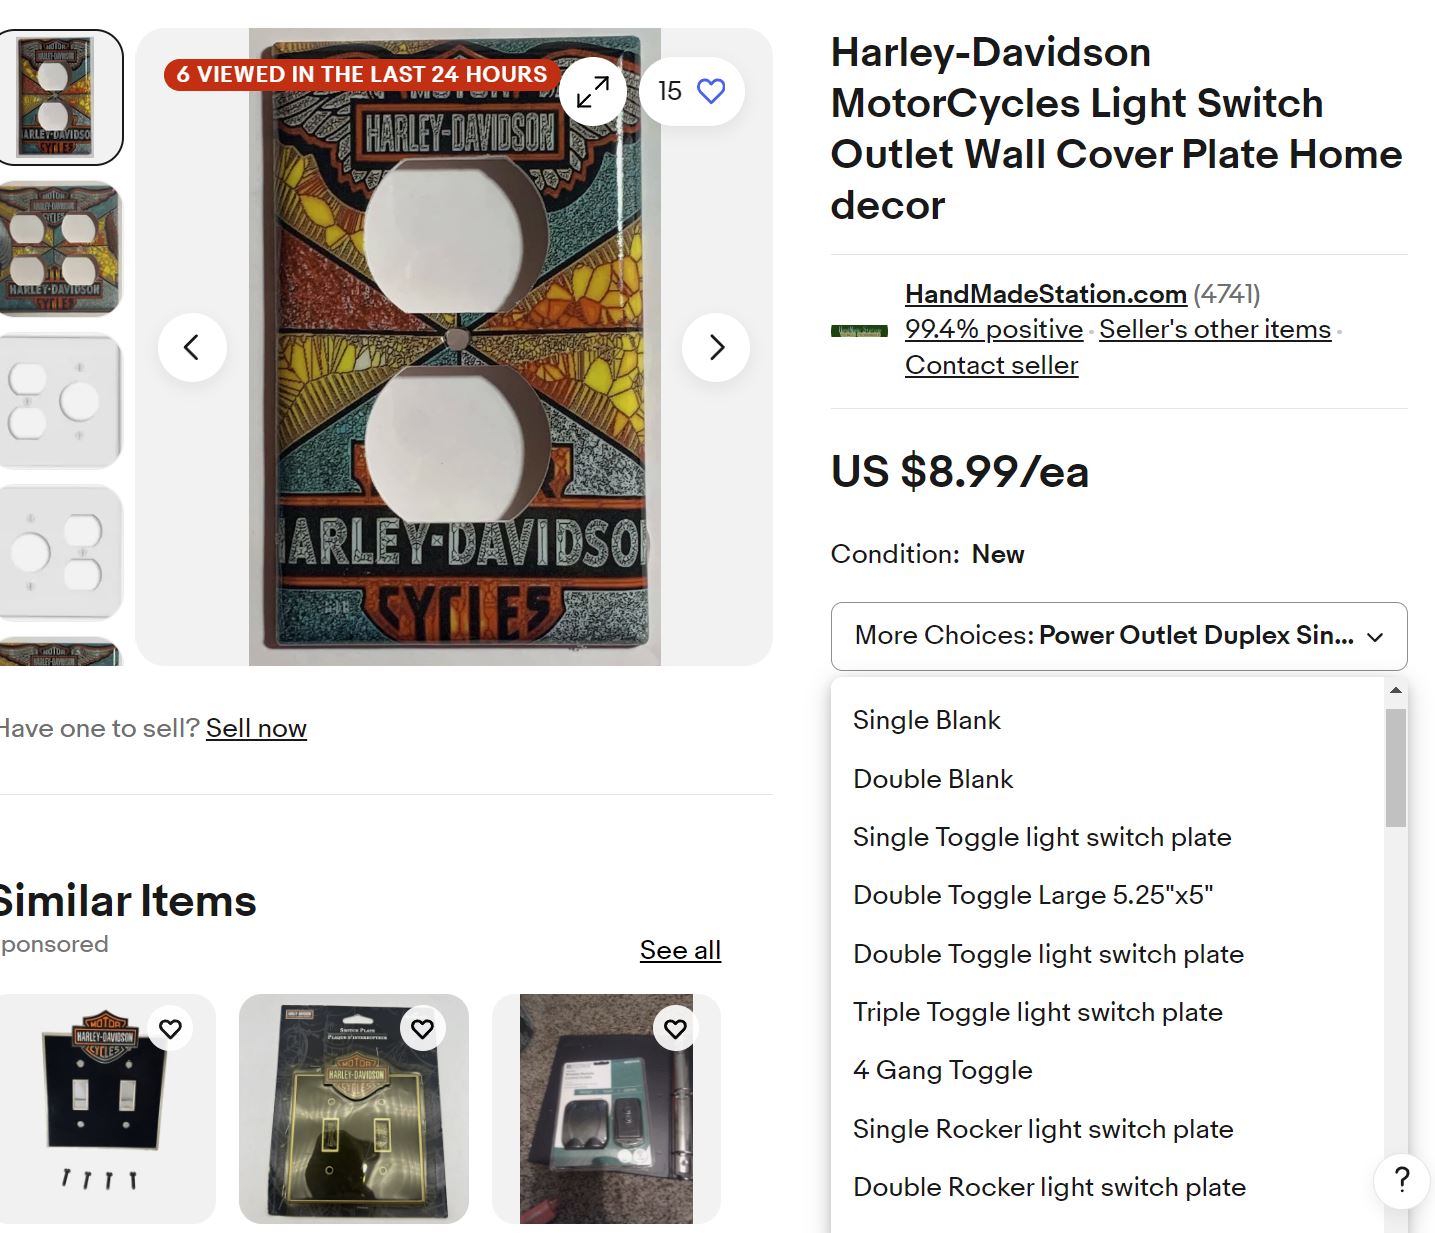The image size is (1435, 1233).
Task: Select the Single Blank option
Action: (x=926, y=720)
